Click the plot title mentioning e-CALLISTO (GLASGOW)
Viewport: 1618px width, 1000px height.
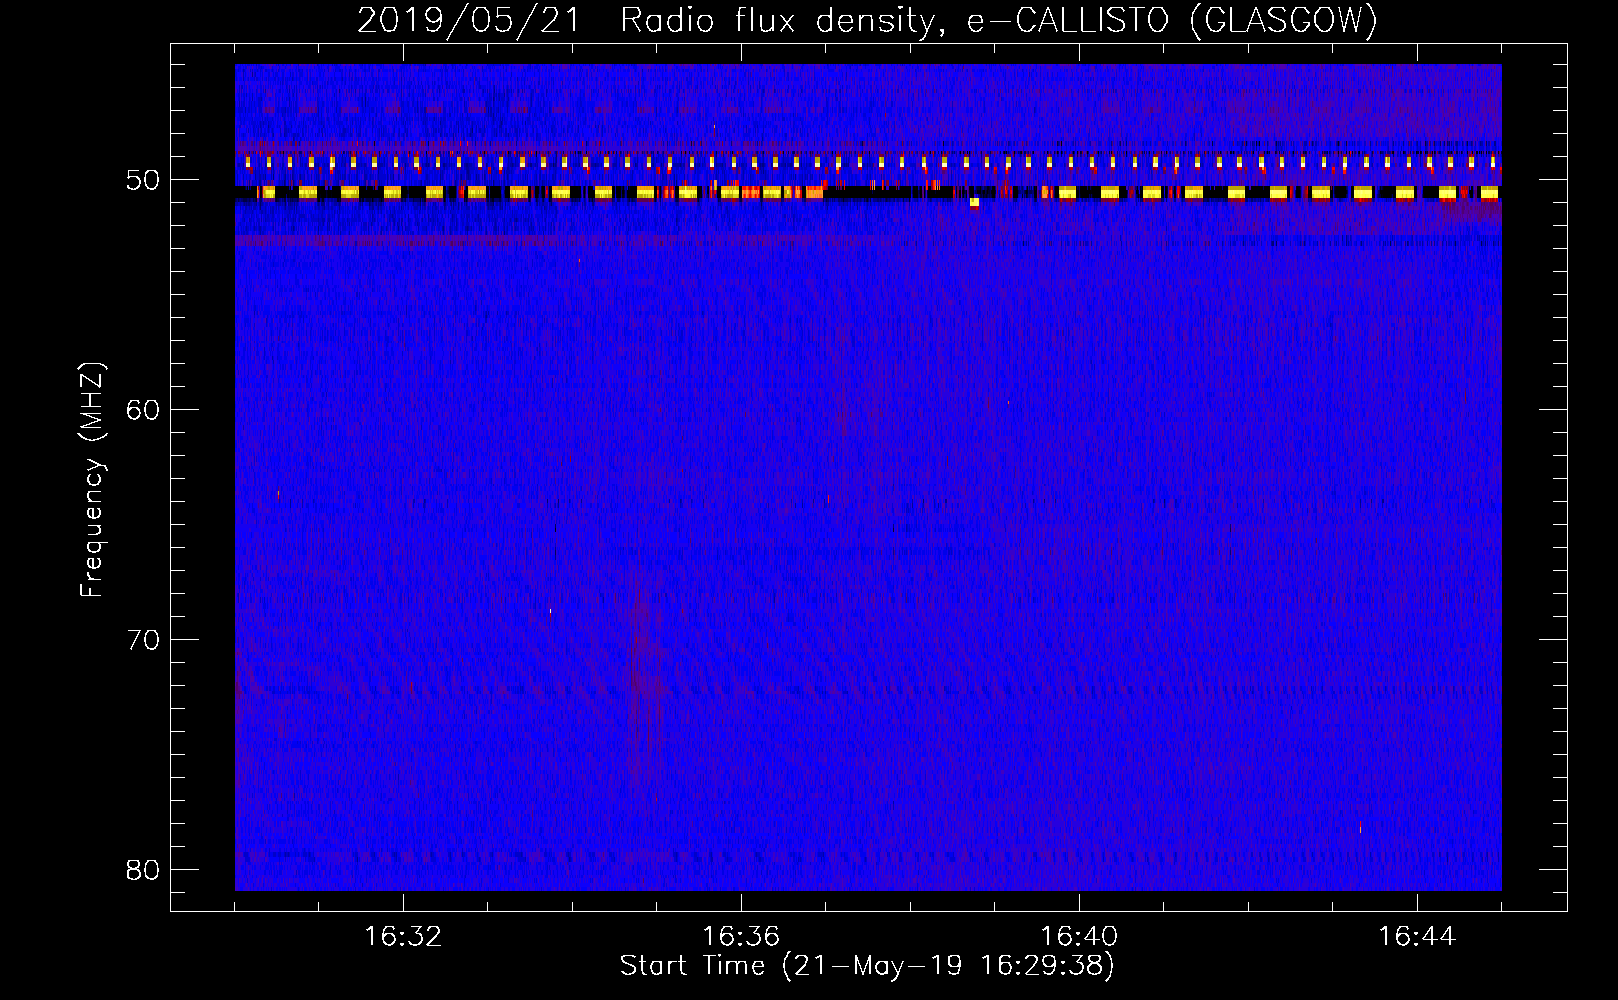[867, 20]
